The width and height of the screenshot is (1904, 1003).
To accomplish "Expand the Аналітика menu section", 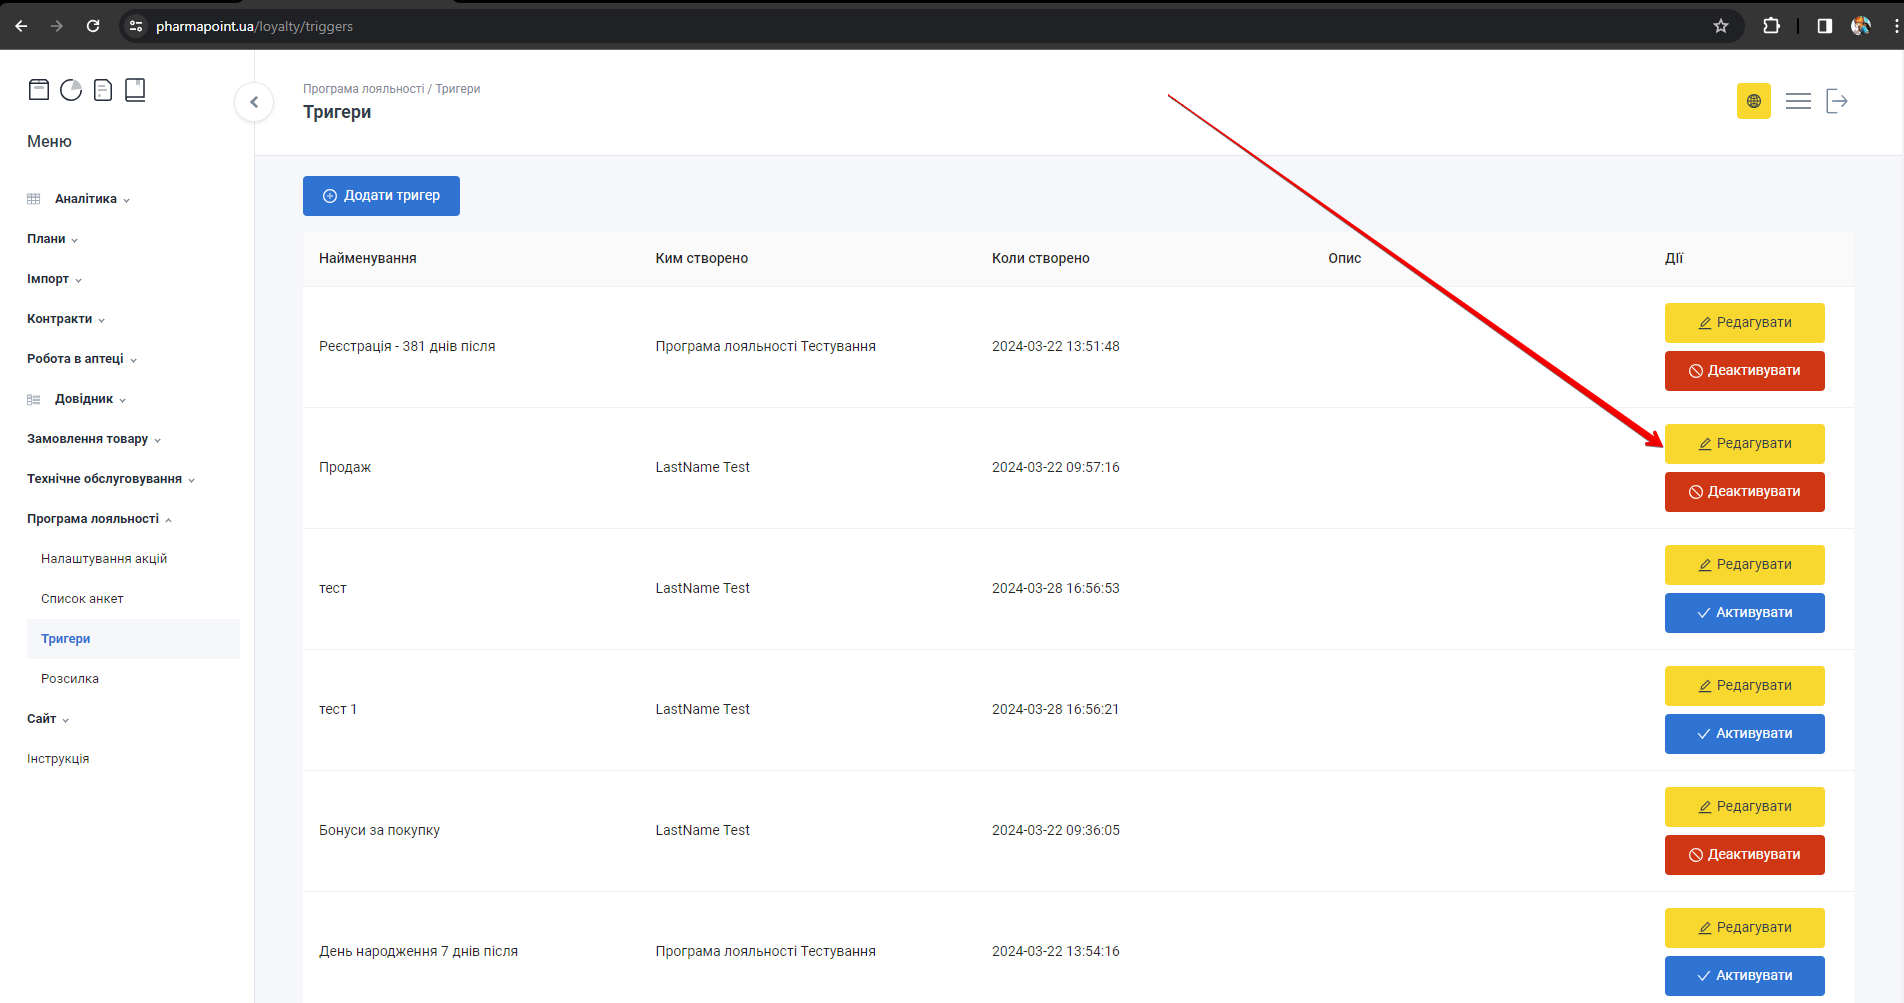I will click(x=92, y=199).
